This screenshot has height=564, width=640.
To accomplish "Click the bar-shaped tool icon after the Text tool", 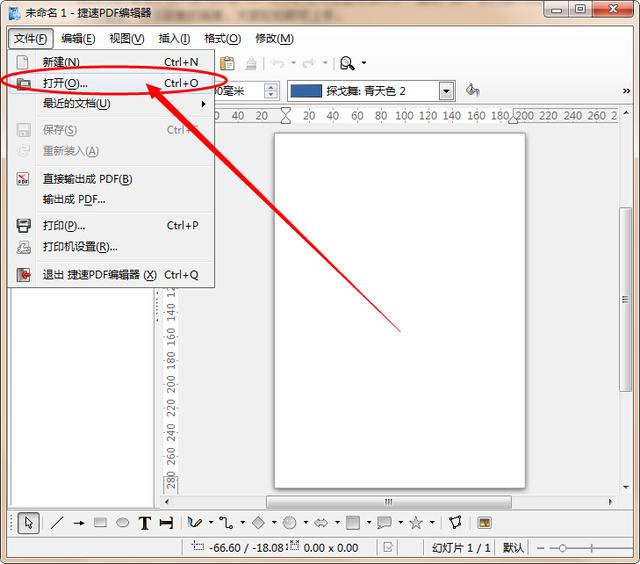I will 167,523.
